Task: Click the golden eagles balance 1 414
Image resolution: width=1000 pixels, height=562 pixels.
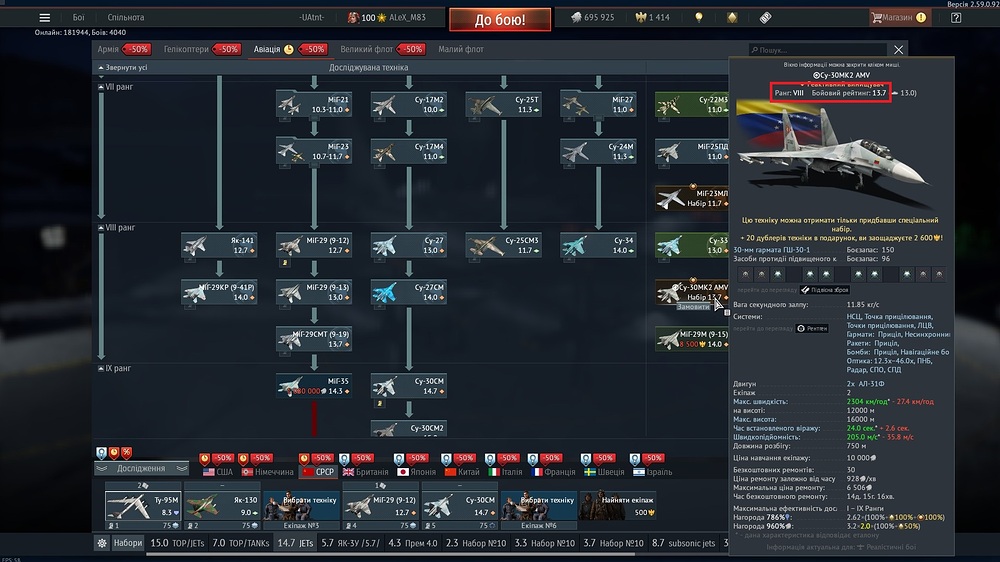Action: 652,18
